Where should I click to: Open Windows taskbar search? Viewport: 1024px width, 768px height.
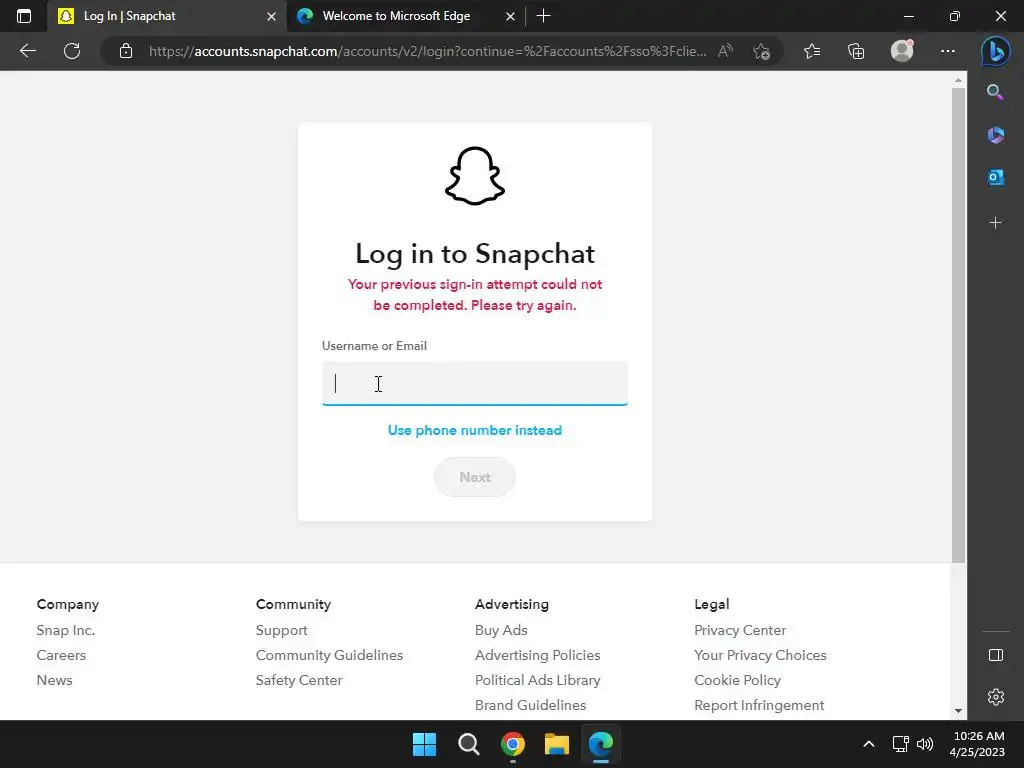click(468, 744)
